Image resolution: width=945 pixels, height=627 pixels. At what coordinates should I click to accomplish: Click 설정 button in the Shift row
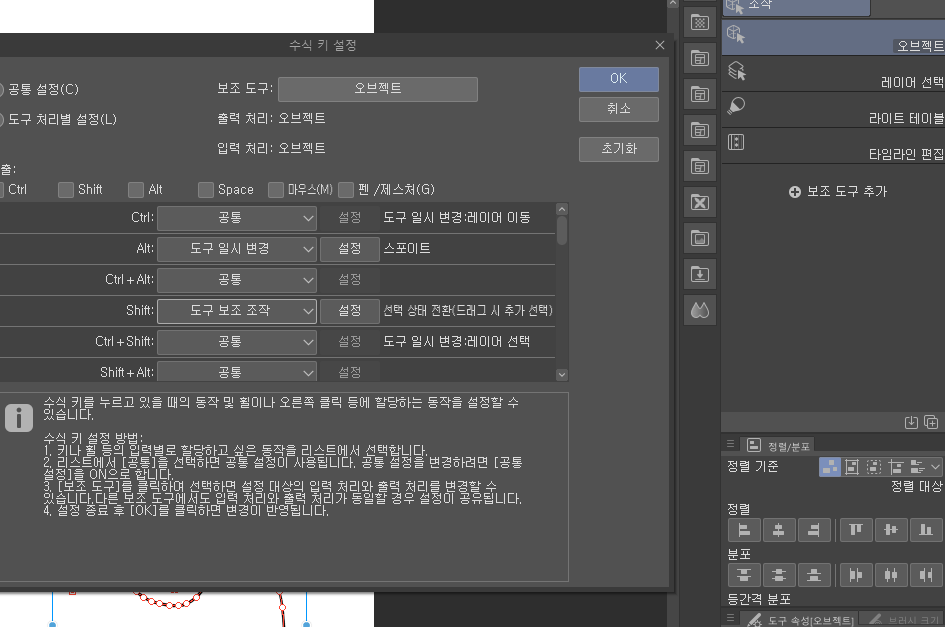coord(350,311)
